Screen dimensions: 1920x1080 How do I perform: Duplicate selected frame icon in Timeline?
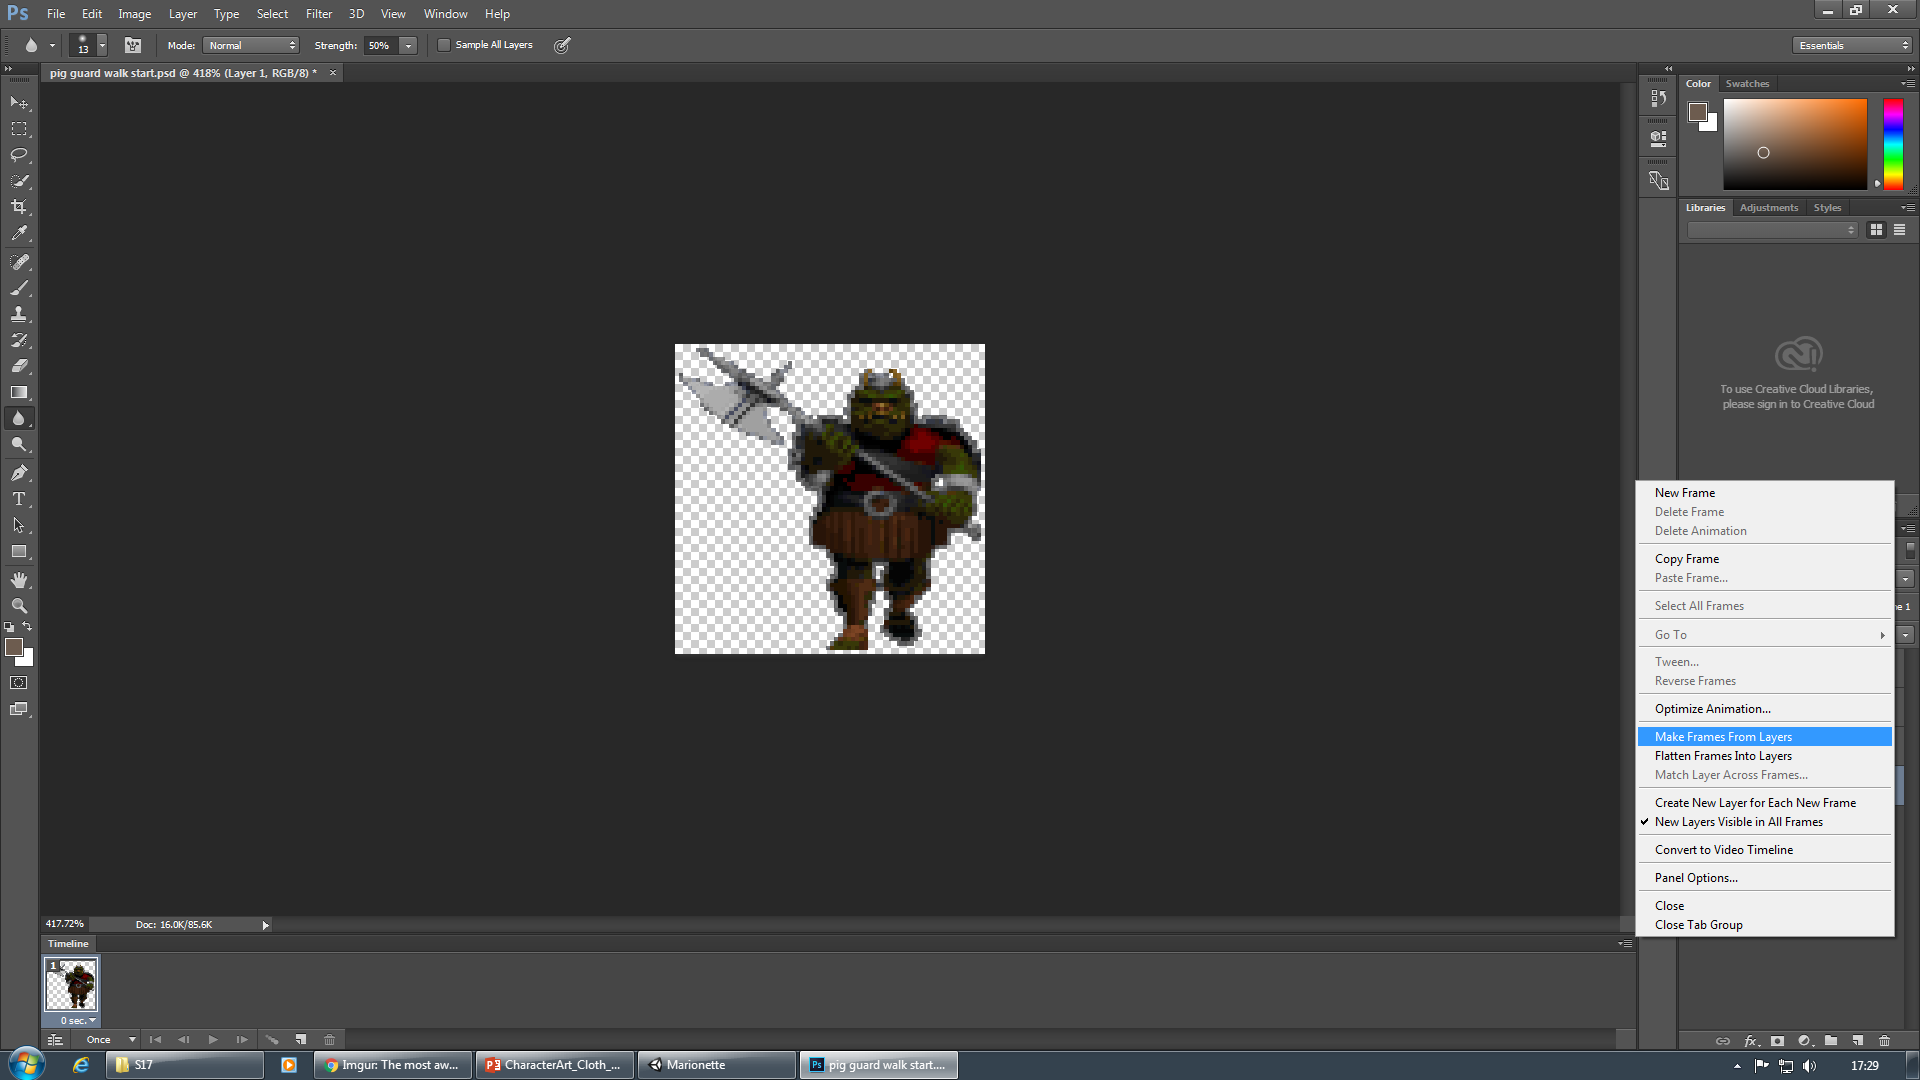point(301,1040)
